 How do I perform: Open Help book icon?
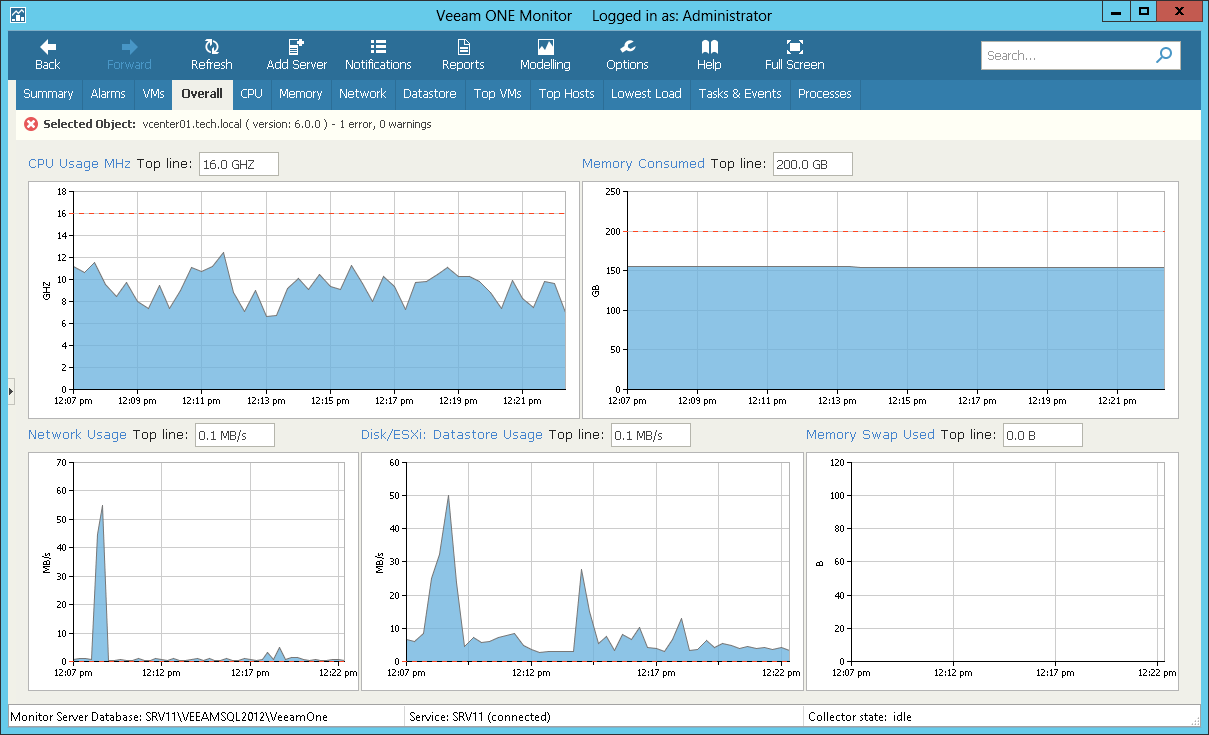[x=709, y=55]
